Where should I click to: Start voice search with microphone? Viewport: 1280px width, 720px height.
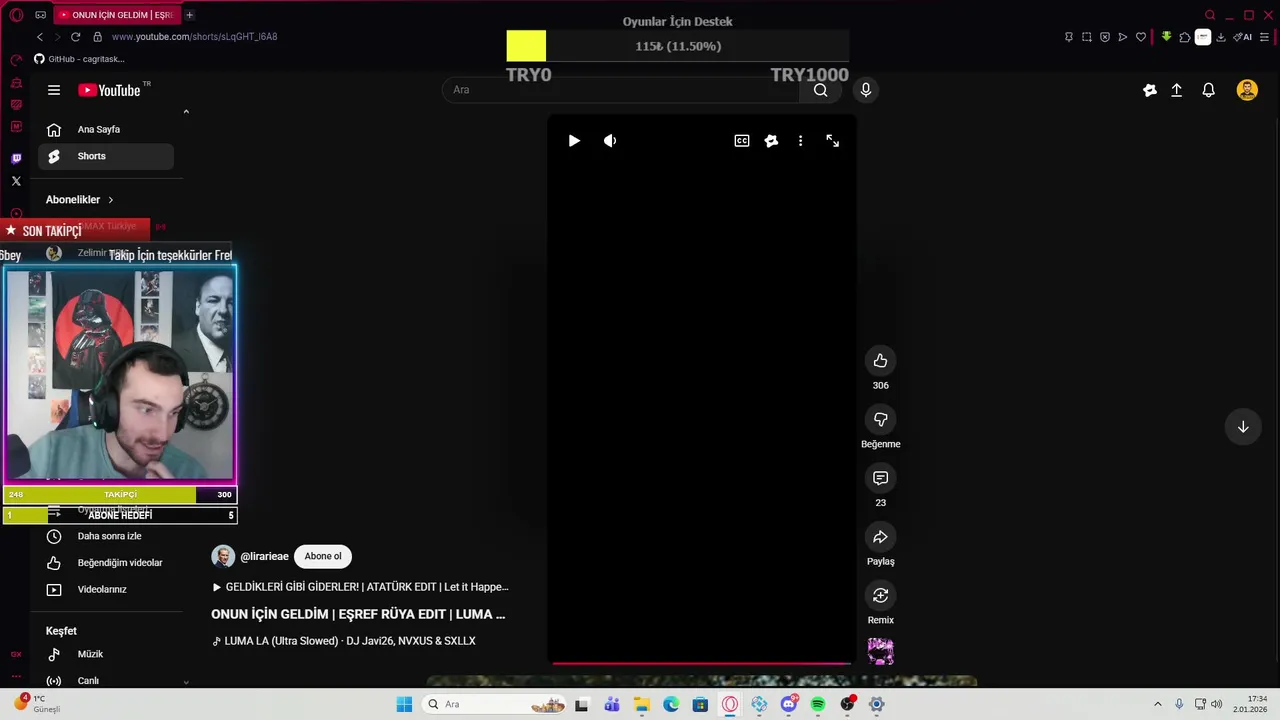pos(866,90)
